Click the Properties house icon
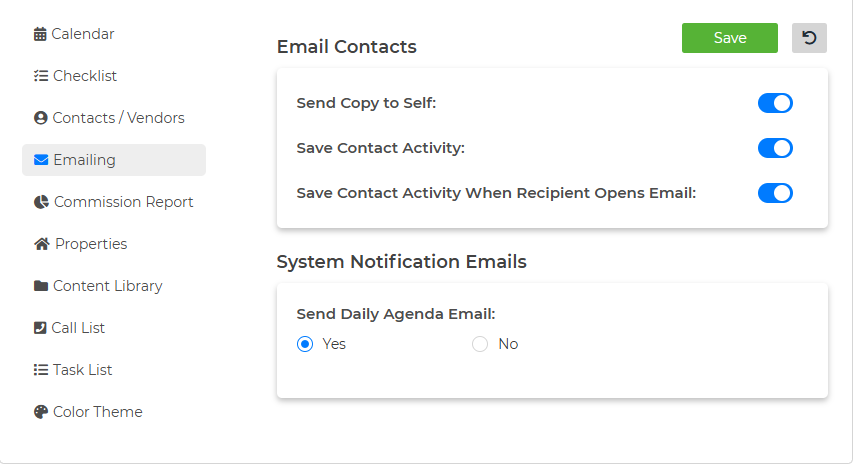 coord(42,244)
